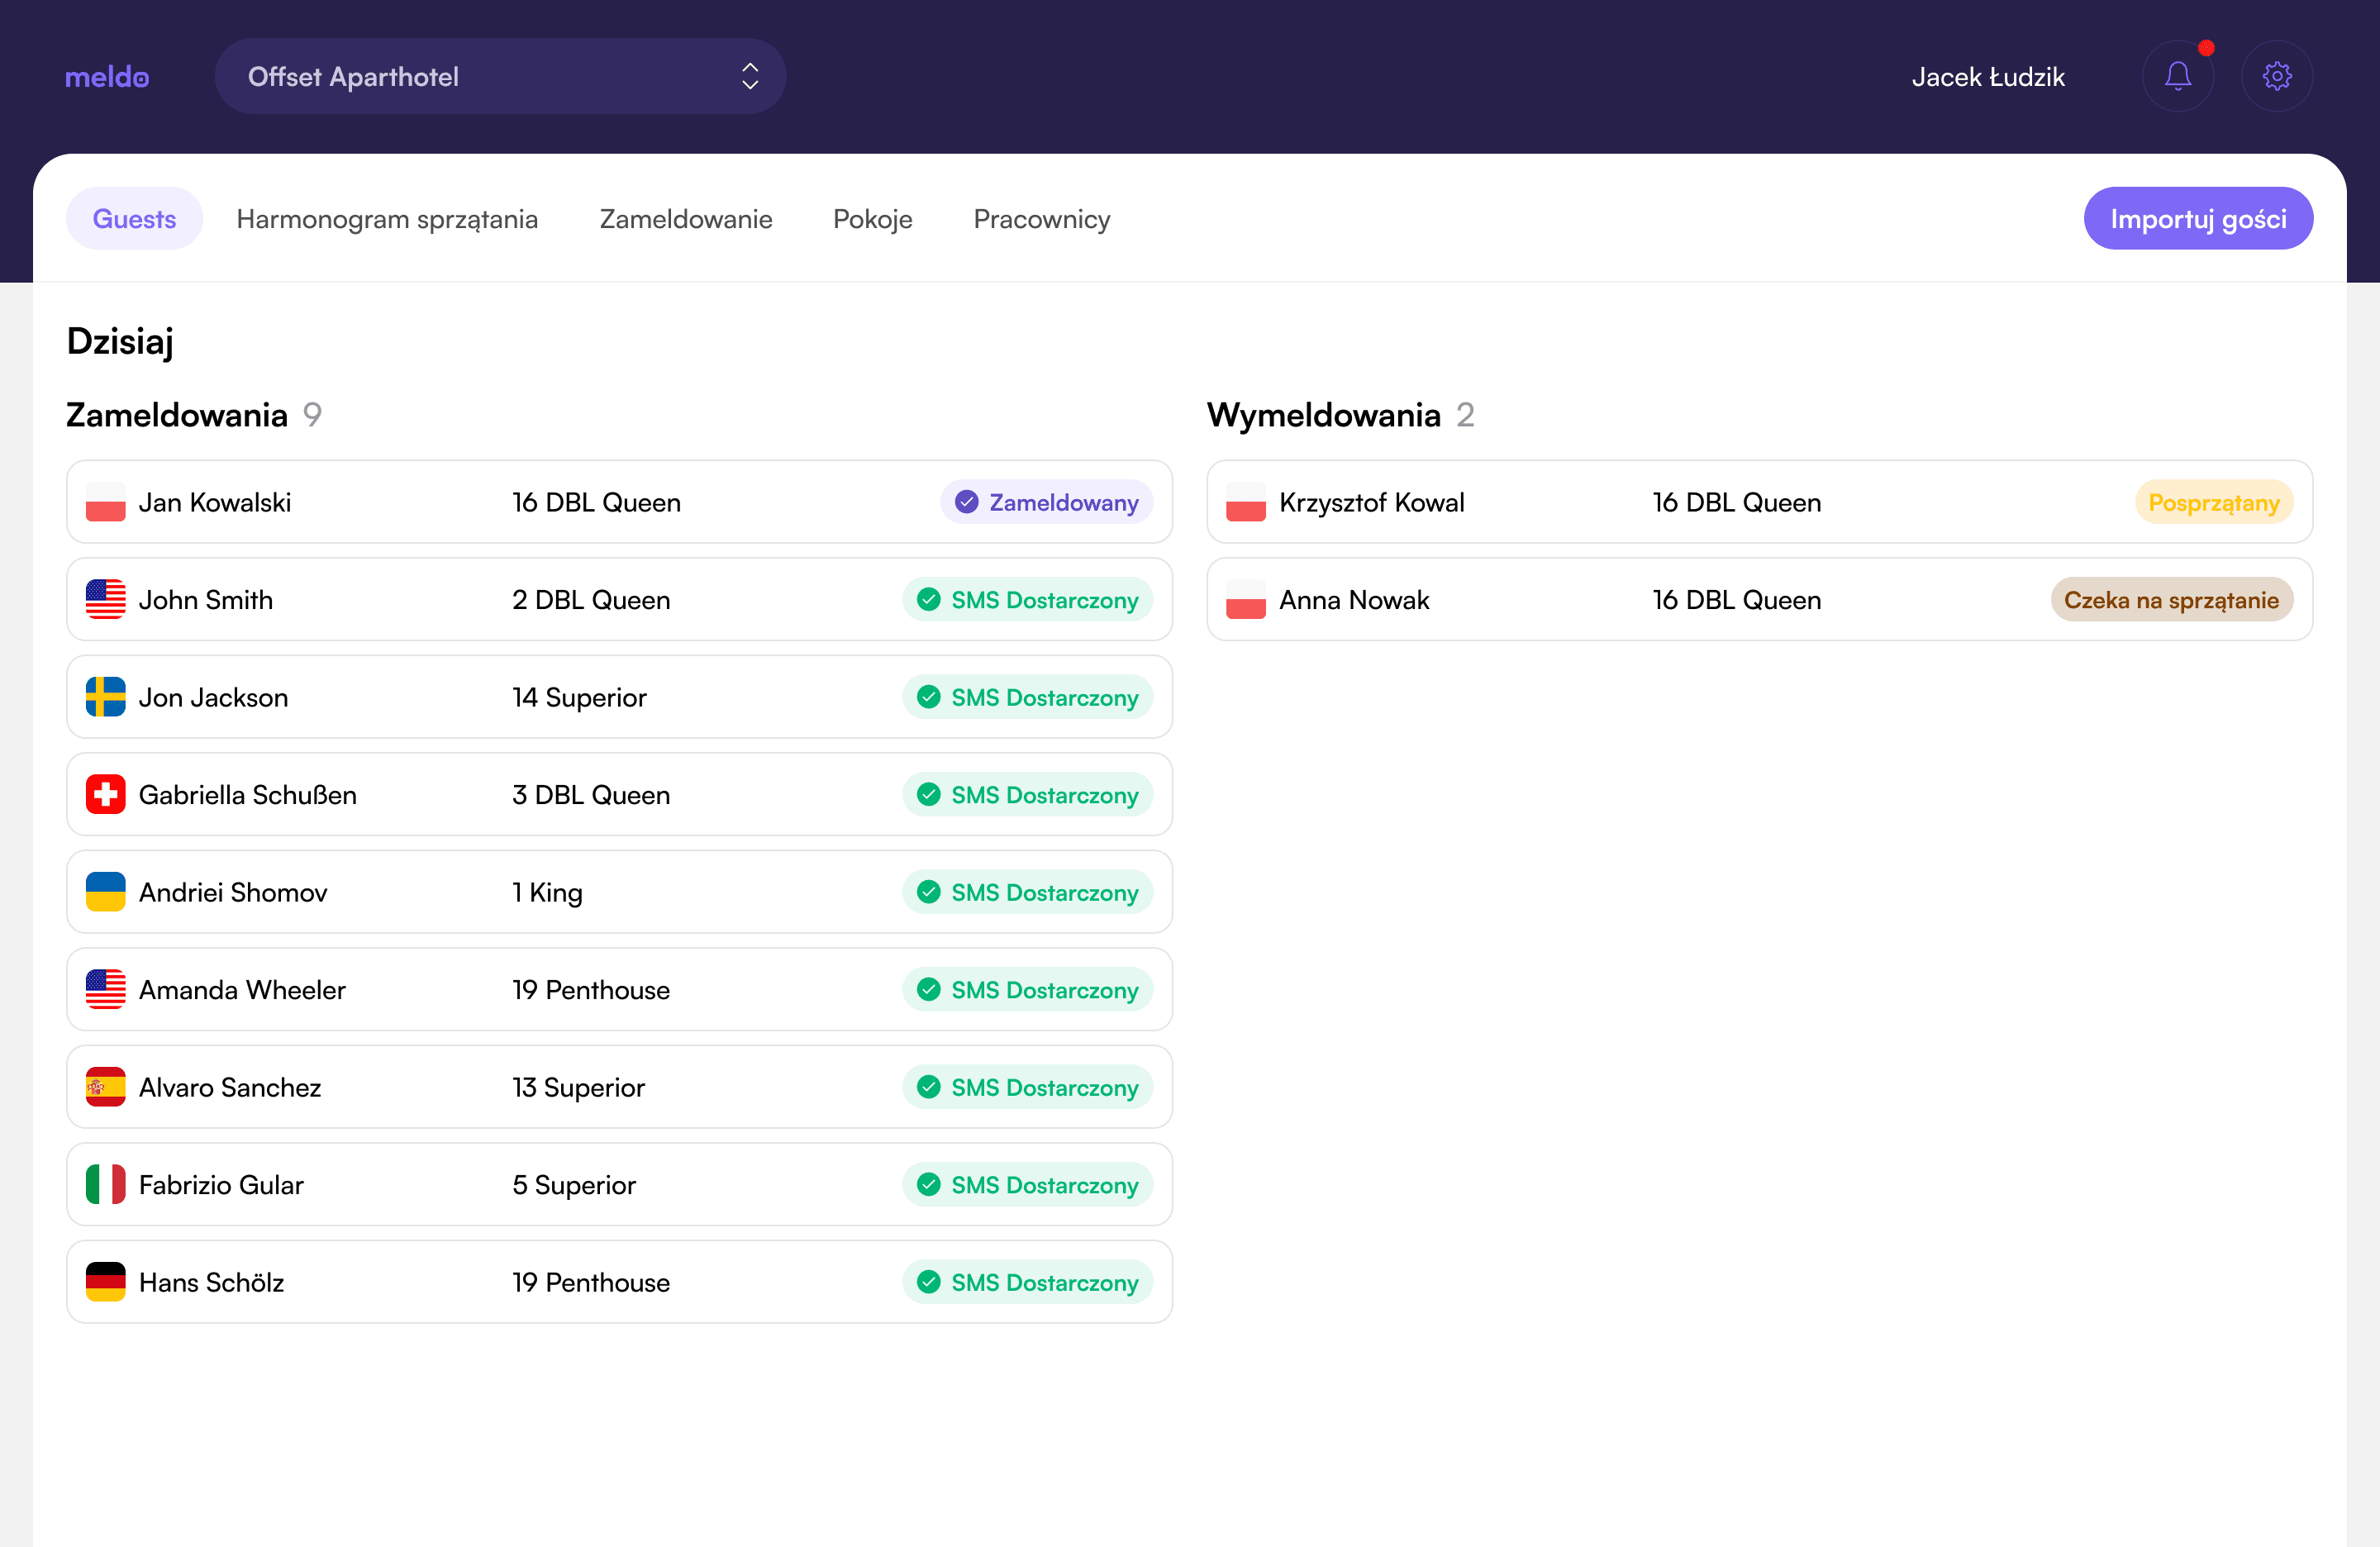Click the Ukrainian flag next to Andriei Shomov
This screenshot has width=2380, height=1547.
click(105, 892)
